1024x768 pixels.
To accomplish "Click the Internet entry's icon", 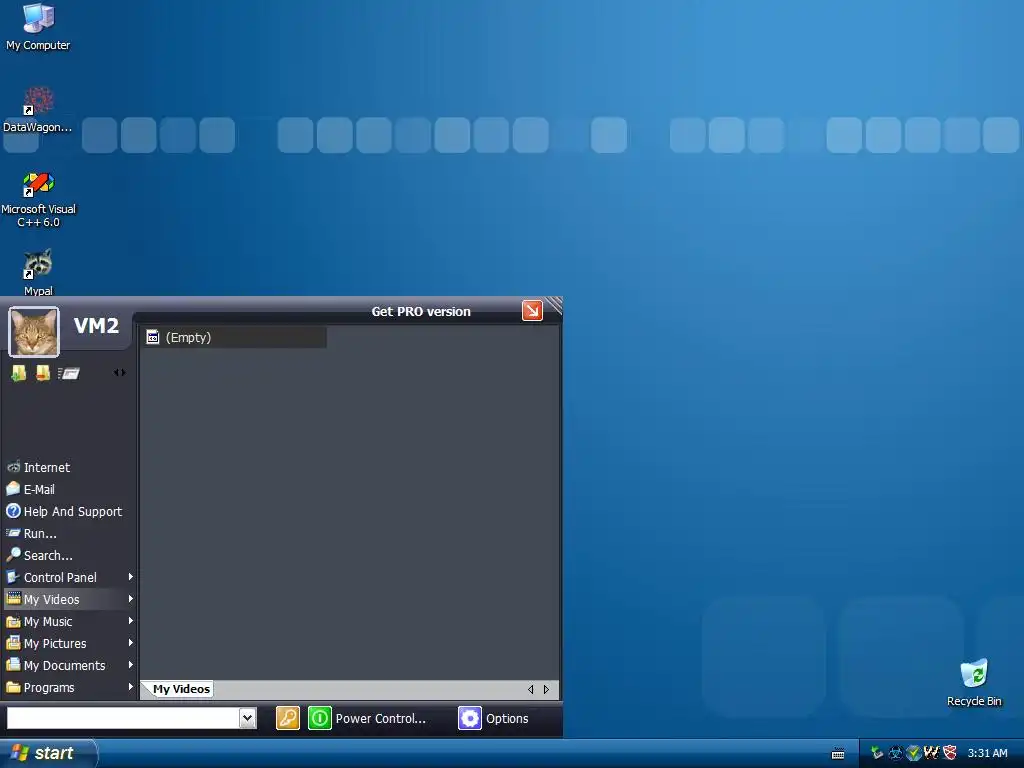I will (13, 466).
